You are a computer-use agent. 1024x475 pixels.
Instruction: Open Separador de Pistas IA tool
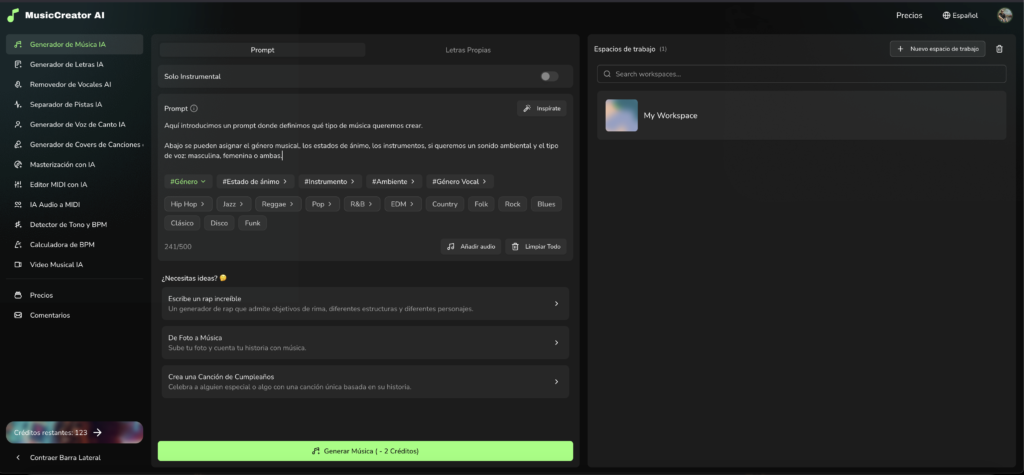pyautogui.click(x=66, y=104)
